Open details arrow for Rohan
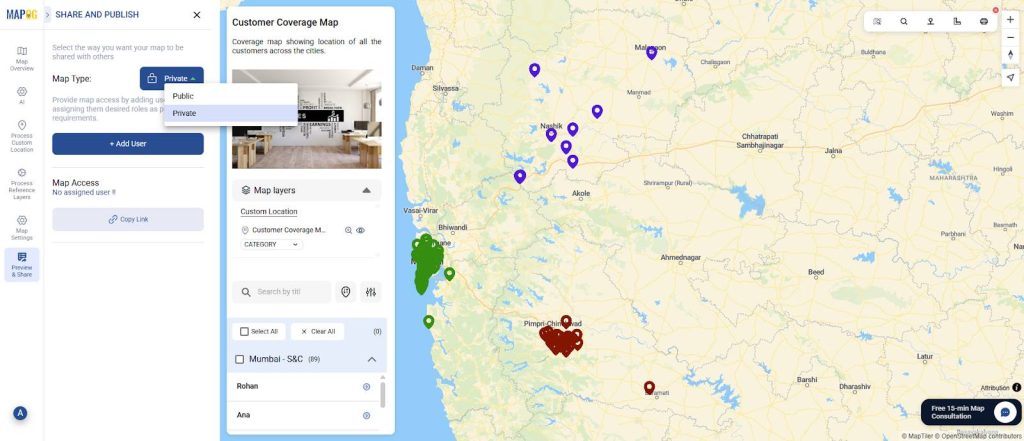Image resolution: width=1024 pixels, height=441 pixels. [366, 387]
